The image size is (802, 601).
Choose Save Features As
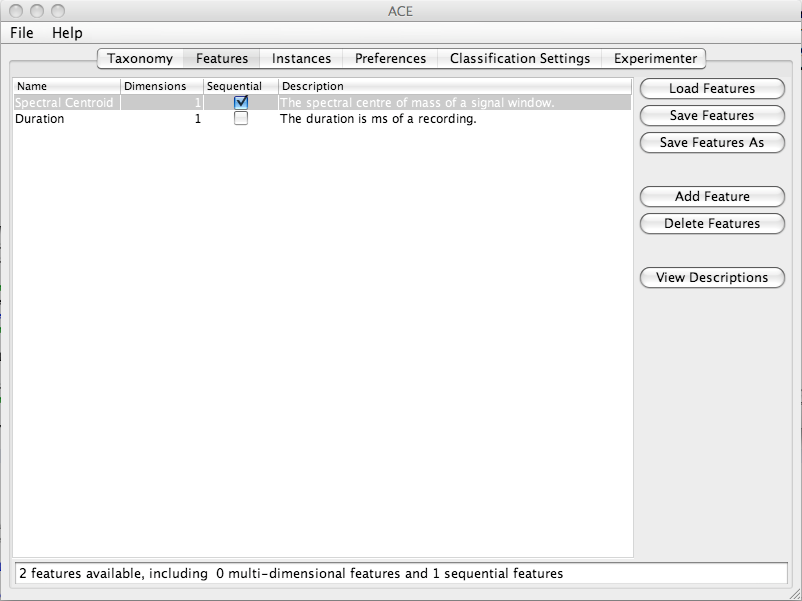(x=712, y=142)
